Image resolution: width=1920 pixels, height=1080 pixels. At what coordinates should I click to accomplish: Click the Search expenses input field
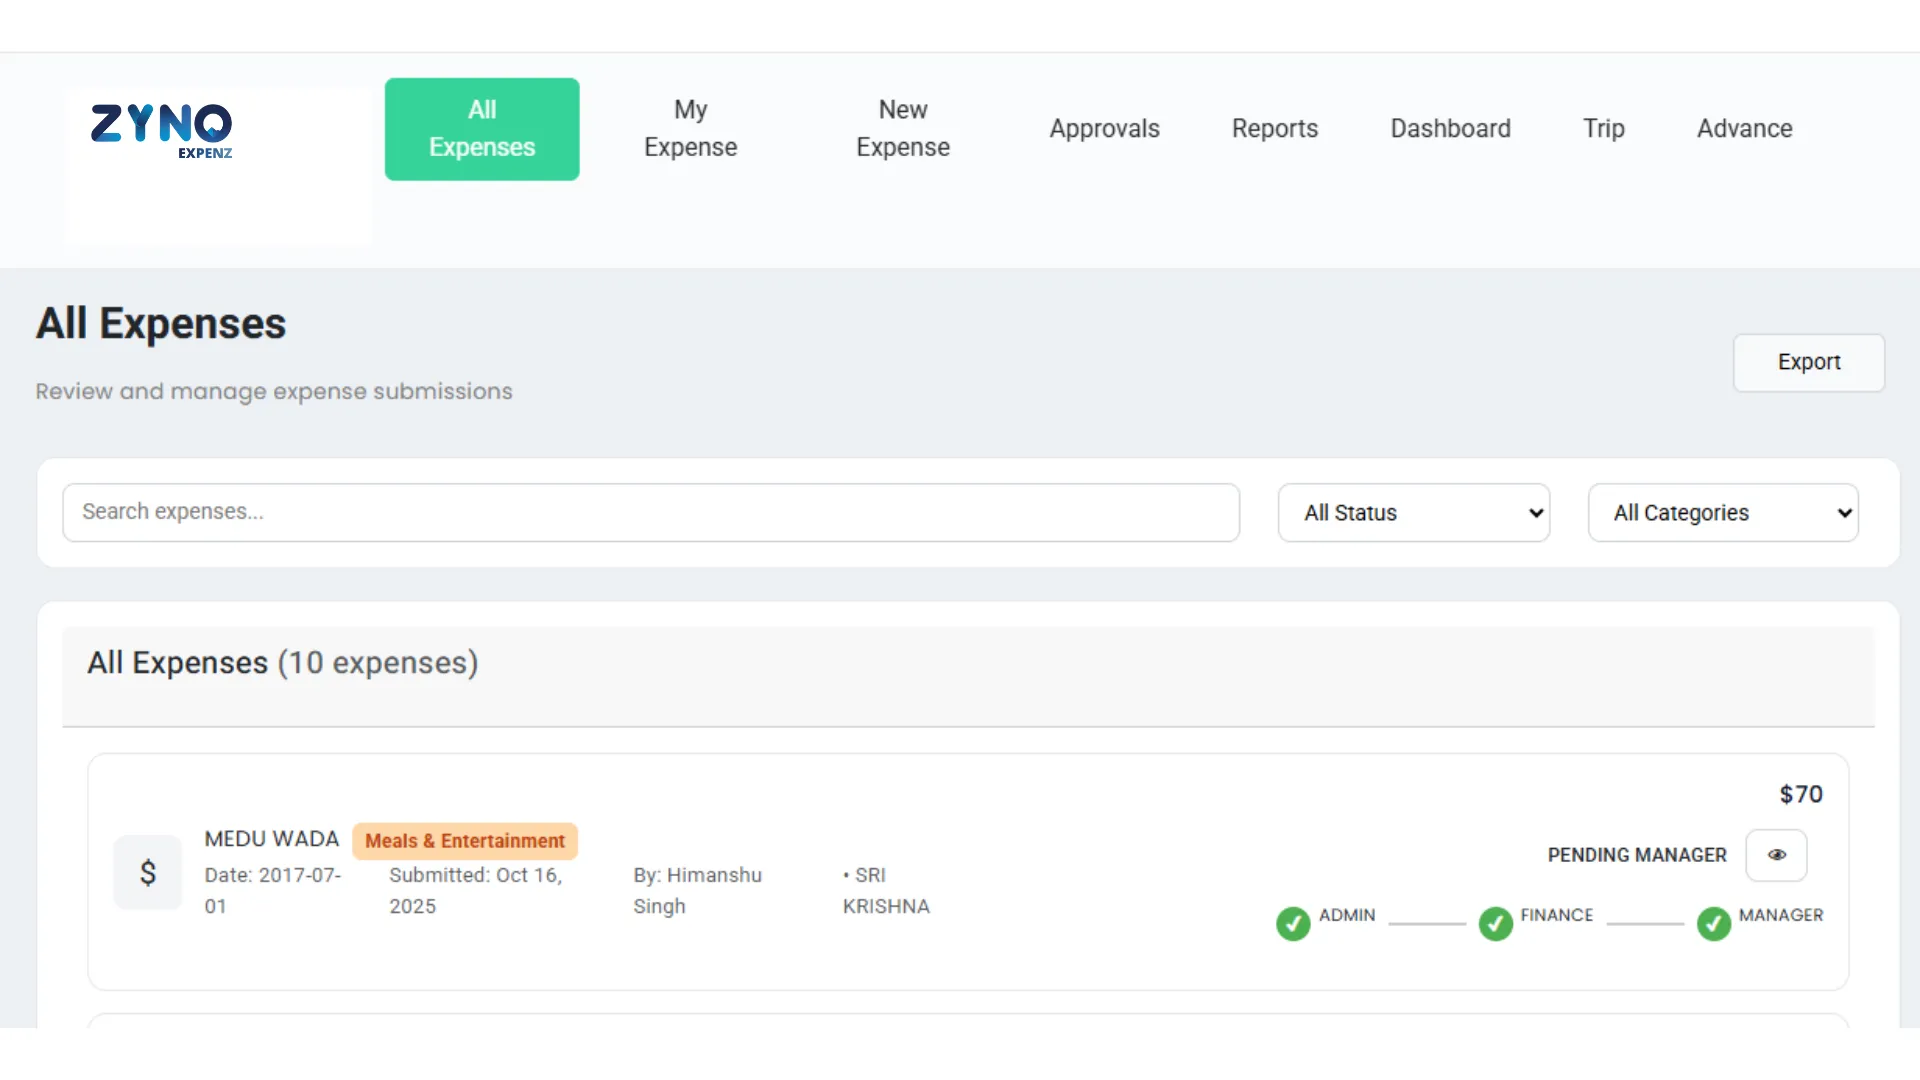click(x=650, y=512)
